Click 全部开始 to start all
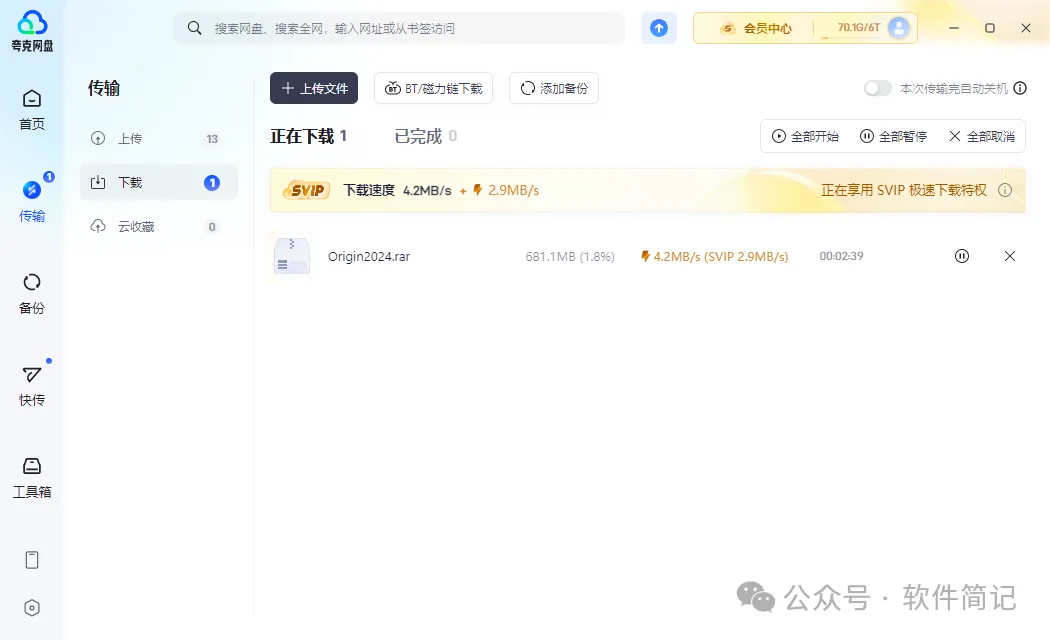The image size is (1050, 640). (x=805, y=137)
